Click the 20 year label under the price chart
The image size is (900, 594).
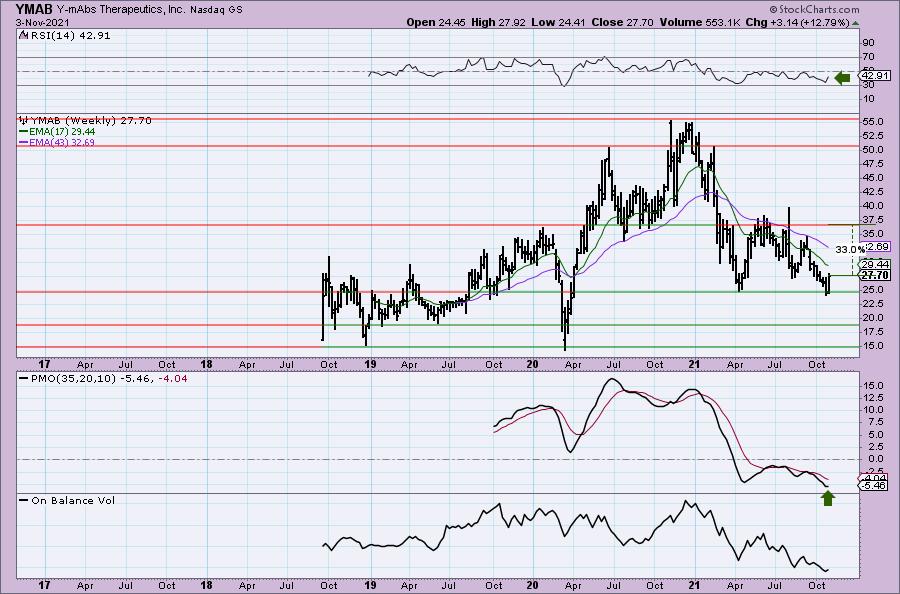point(532,364)
